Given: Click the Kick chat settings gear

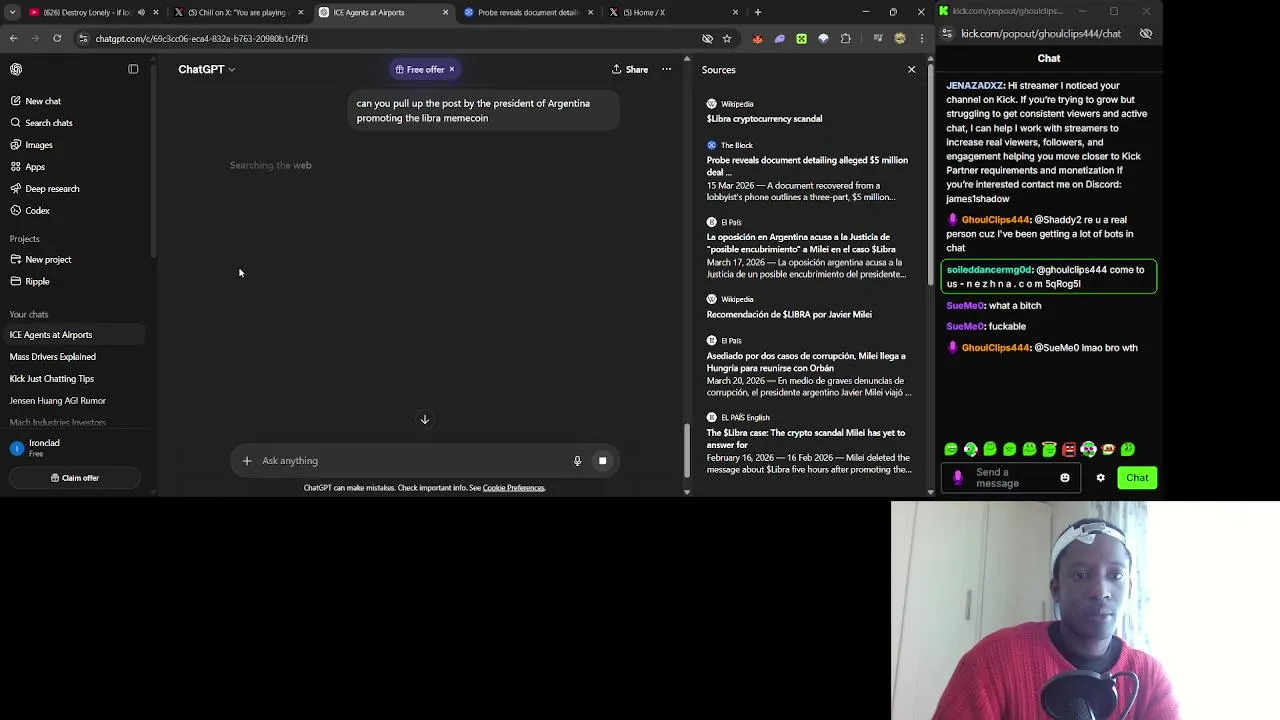Looking at the screenshot, I should click(x=1100, y=478).
